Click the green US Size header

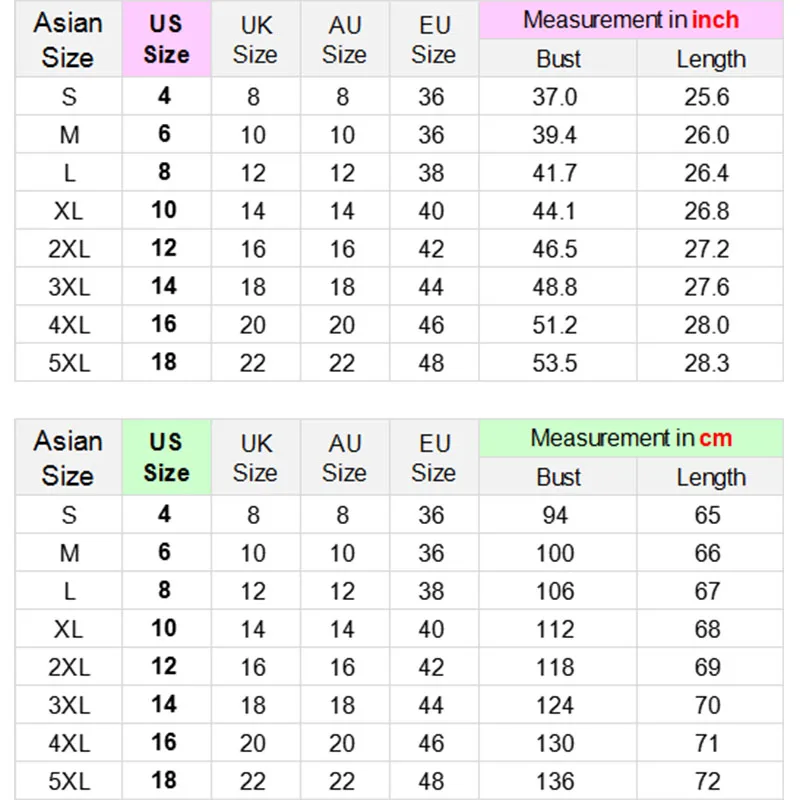[166, 458]
